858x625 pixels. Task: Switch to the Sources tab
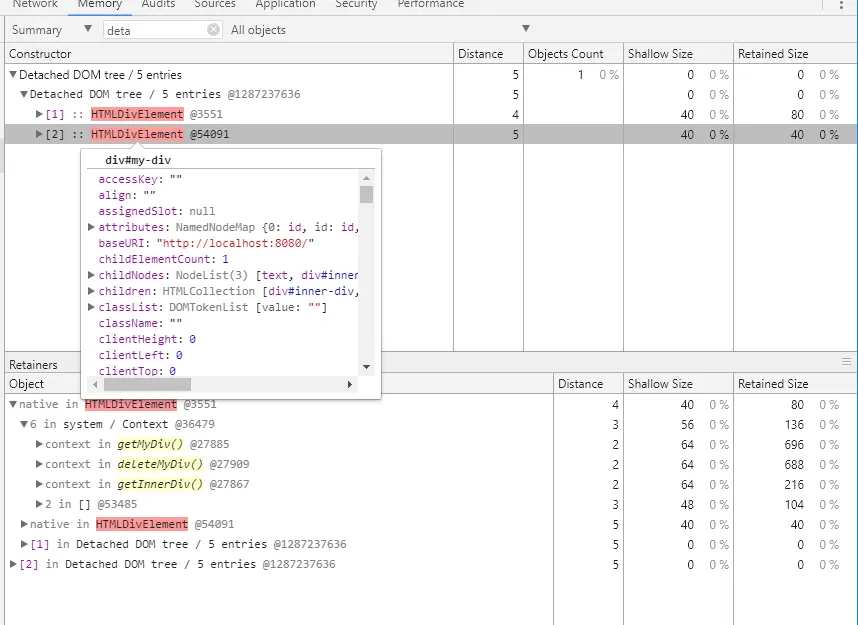[215, 4]
